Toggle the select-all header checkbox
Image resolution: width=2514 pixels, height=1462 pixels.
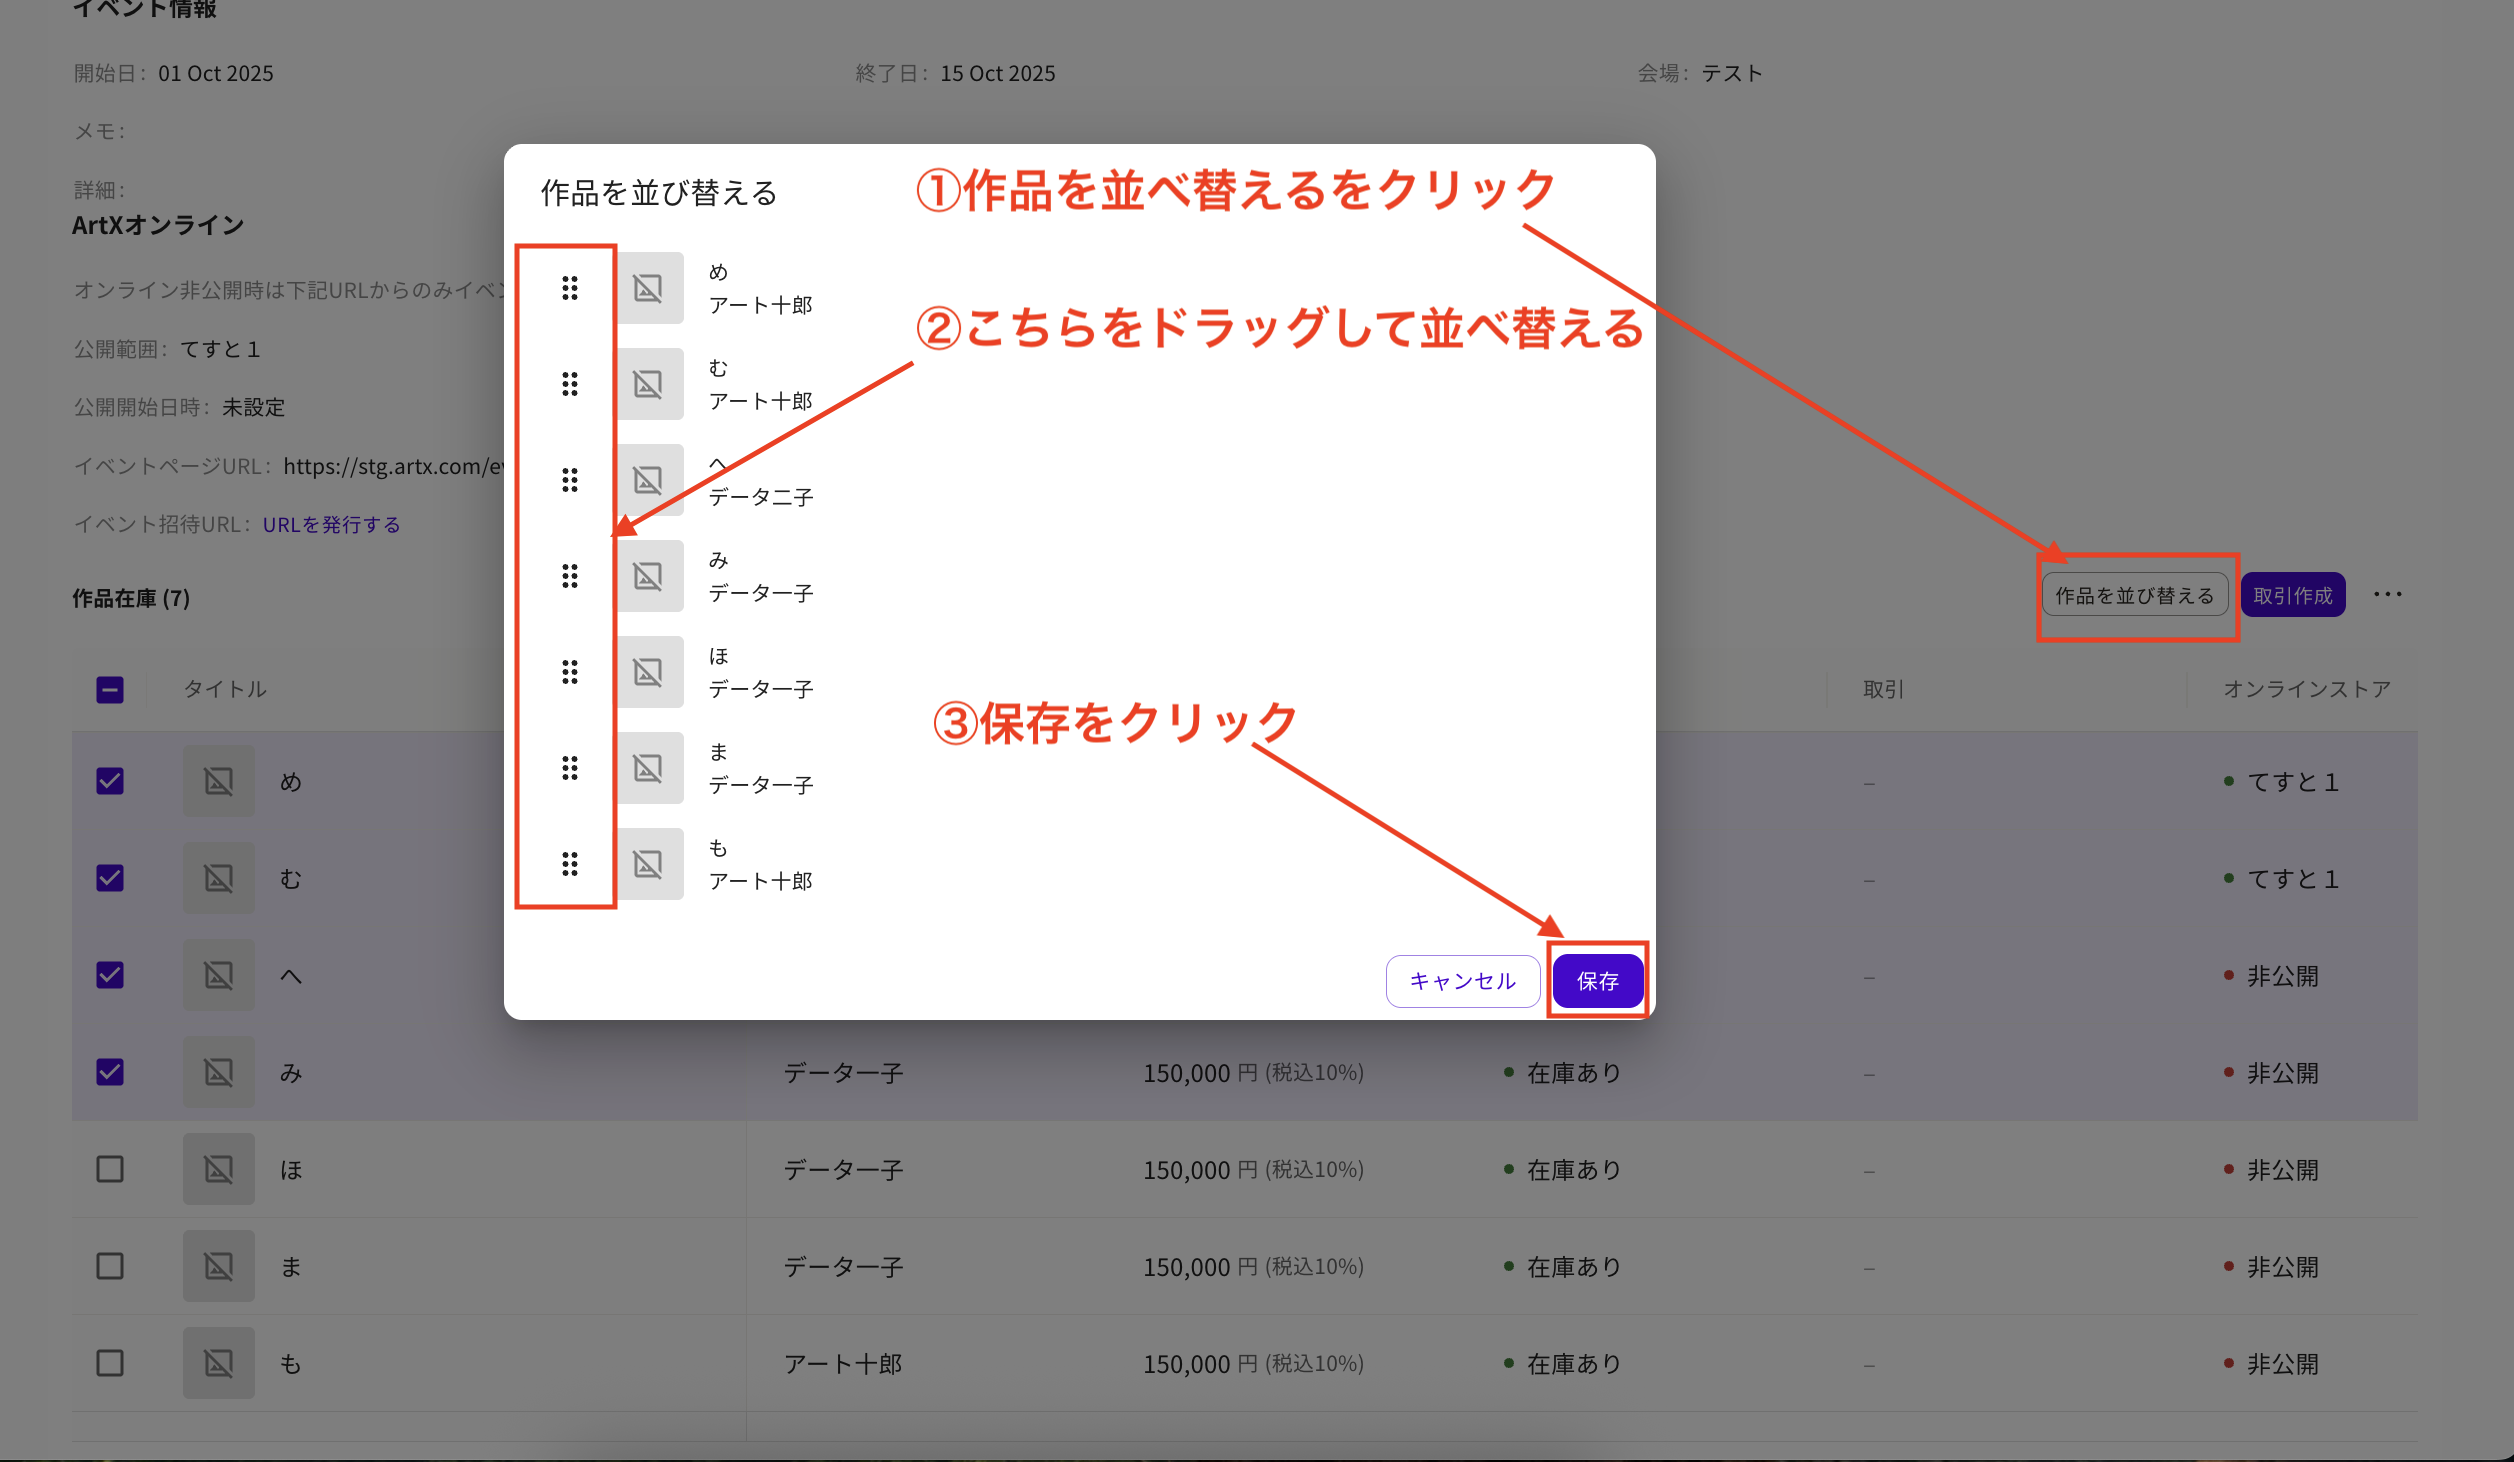point(110,690)
